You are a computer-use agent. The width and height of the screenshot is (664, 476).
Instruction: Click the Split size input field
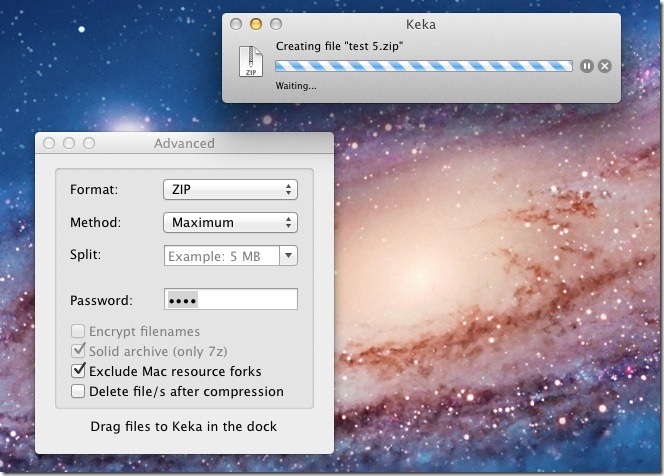(x=221, y=256)
